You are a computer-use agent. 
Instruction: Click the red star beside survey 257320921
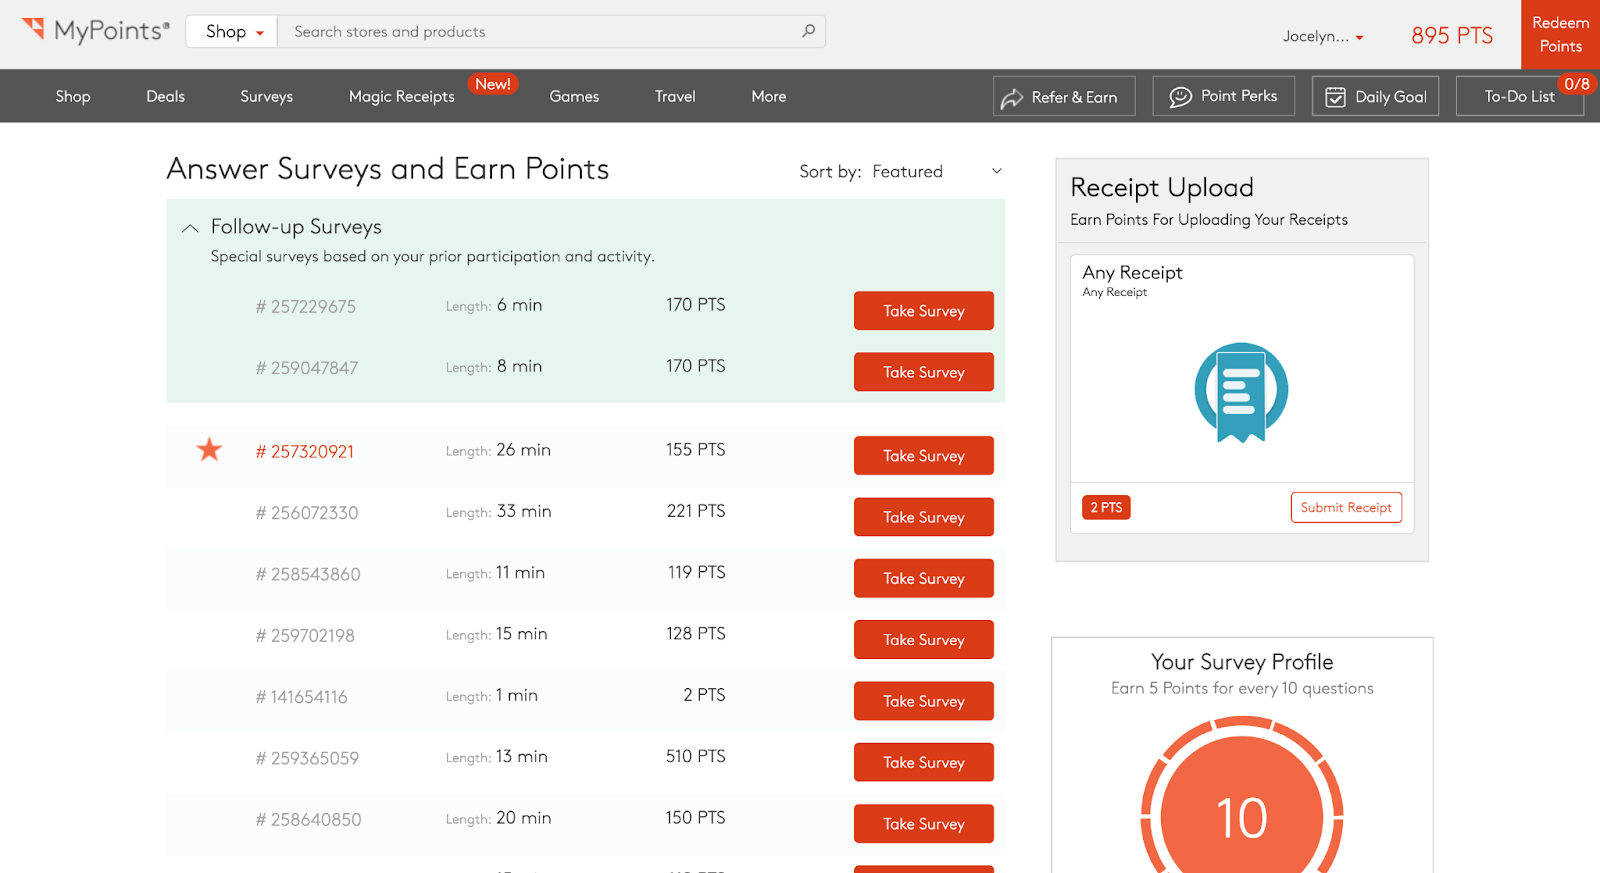click(x=209, y=450)
